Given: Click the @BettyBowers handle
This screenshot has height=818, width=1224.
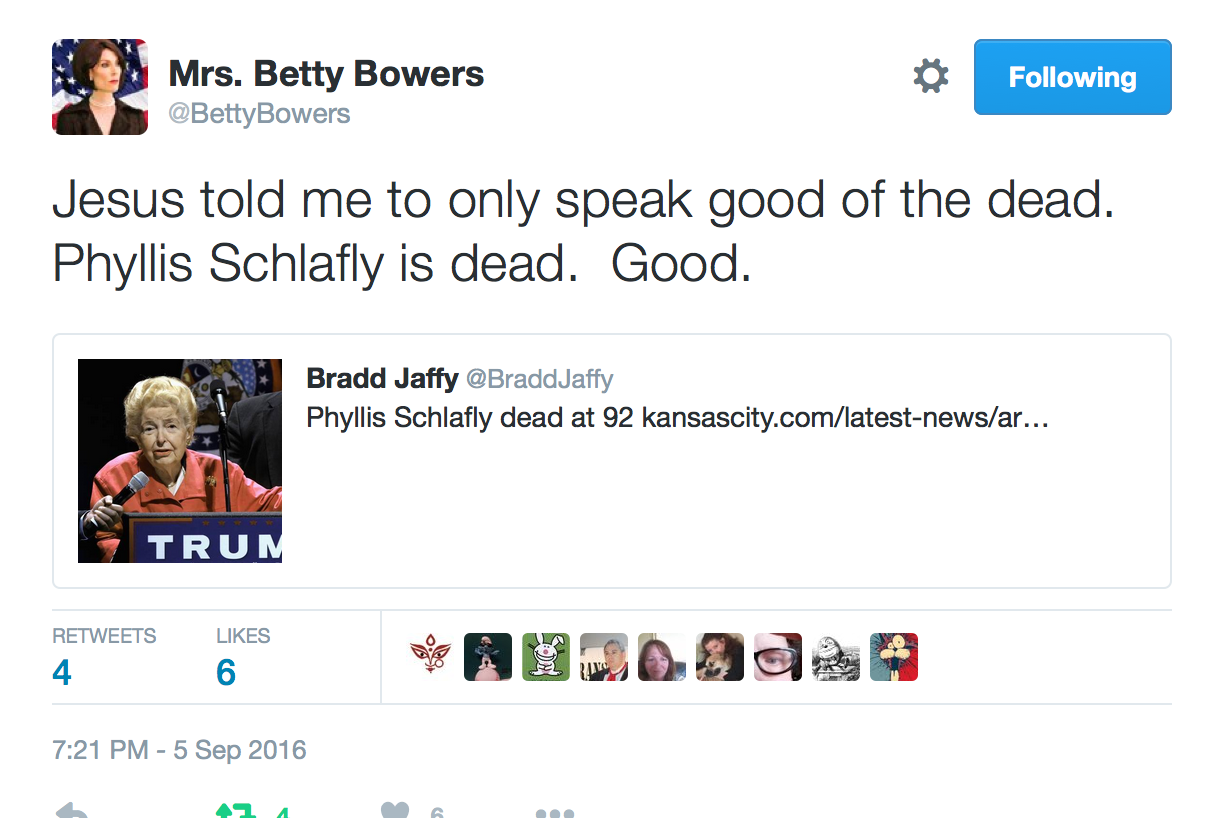Looking at the screenshot, I should coord(259,114).
